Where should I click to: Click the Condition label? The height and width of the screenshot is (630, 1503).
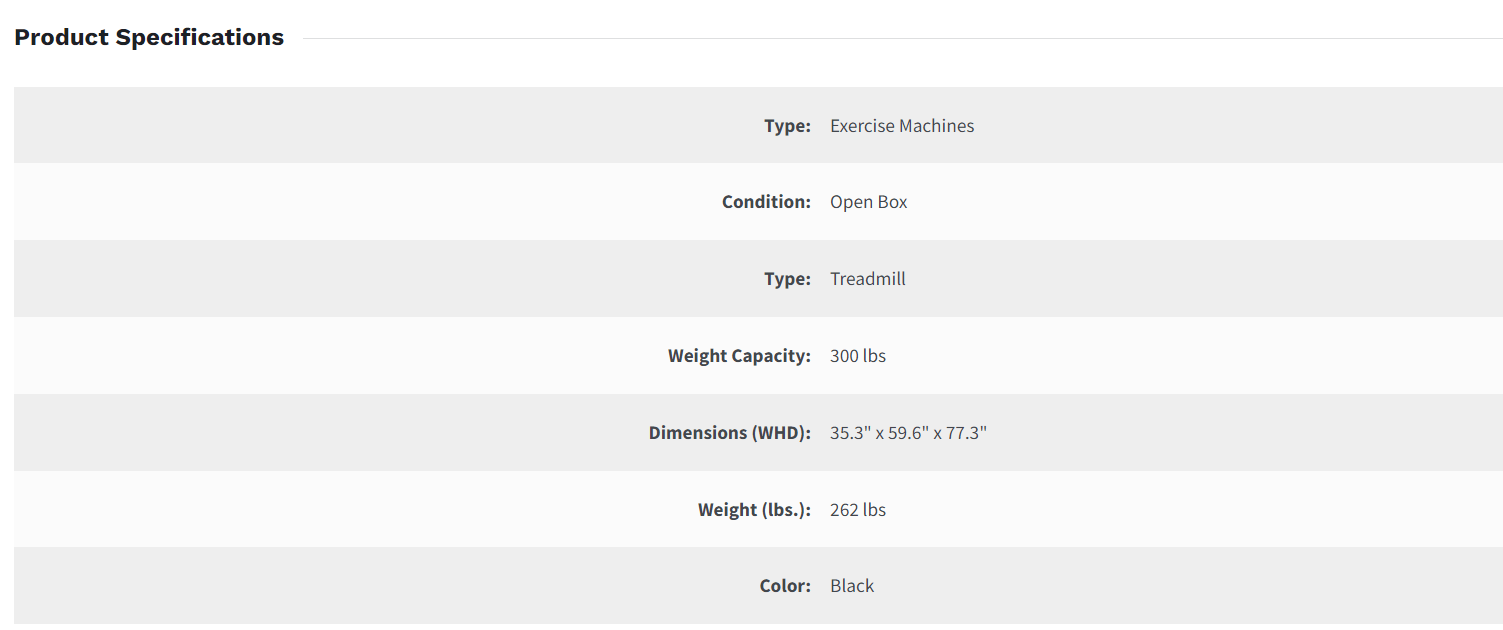pos(766,202)
